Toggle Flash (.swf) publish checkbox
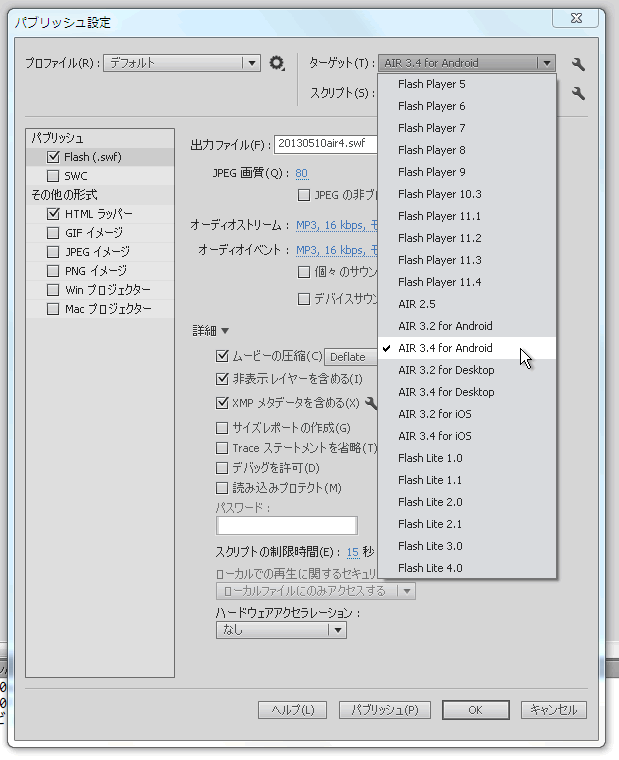The width and height of the screenshot is (619, 760). point(53,157)
